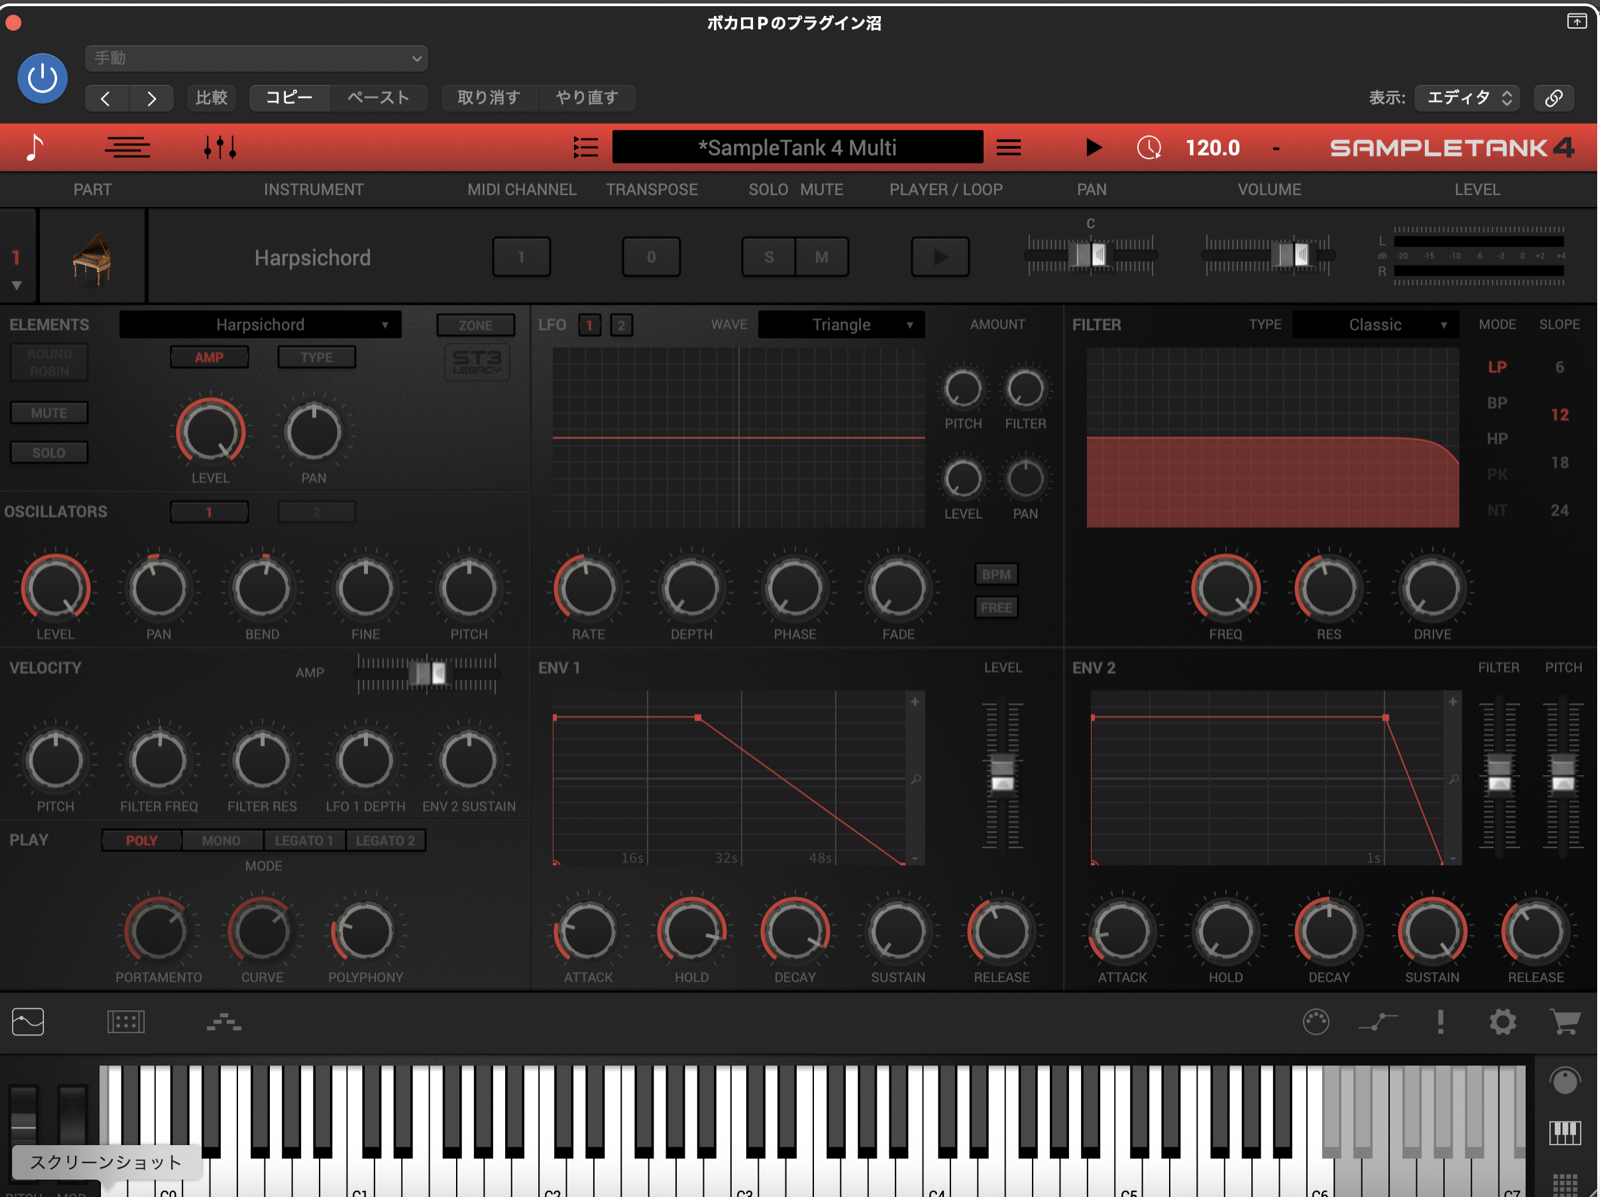Image resolution: width=1600 pixels, height=1197 pixels.
Task: Click the filter FREQ knob
Action: coord(1226,589)
